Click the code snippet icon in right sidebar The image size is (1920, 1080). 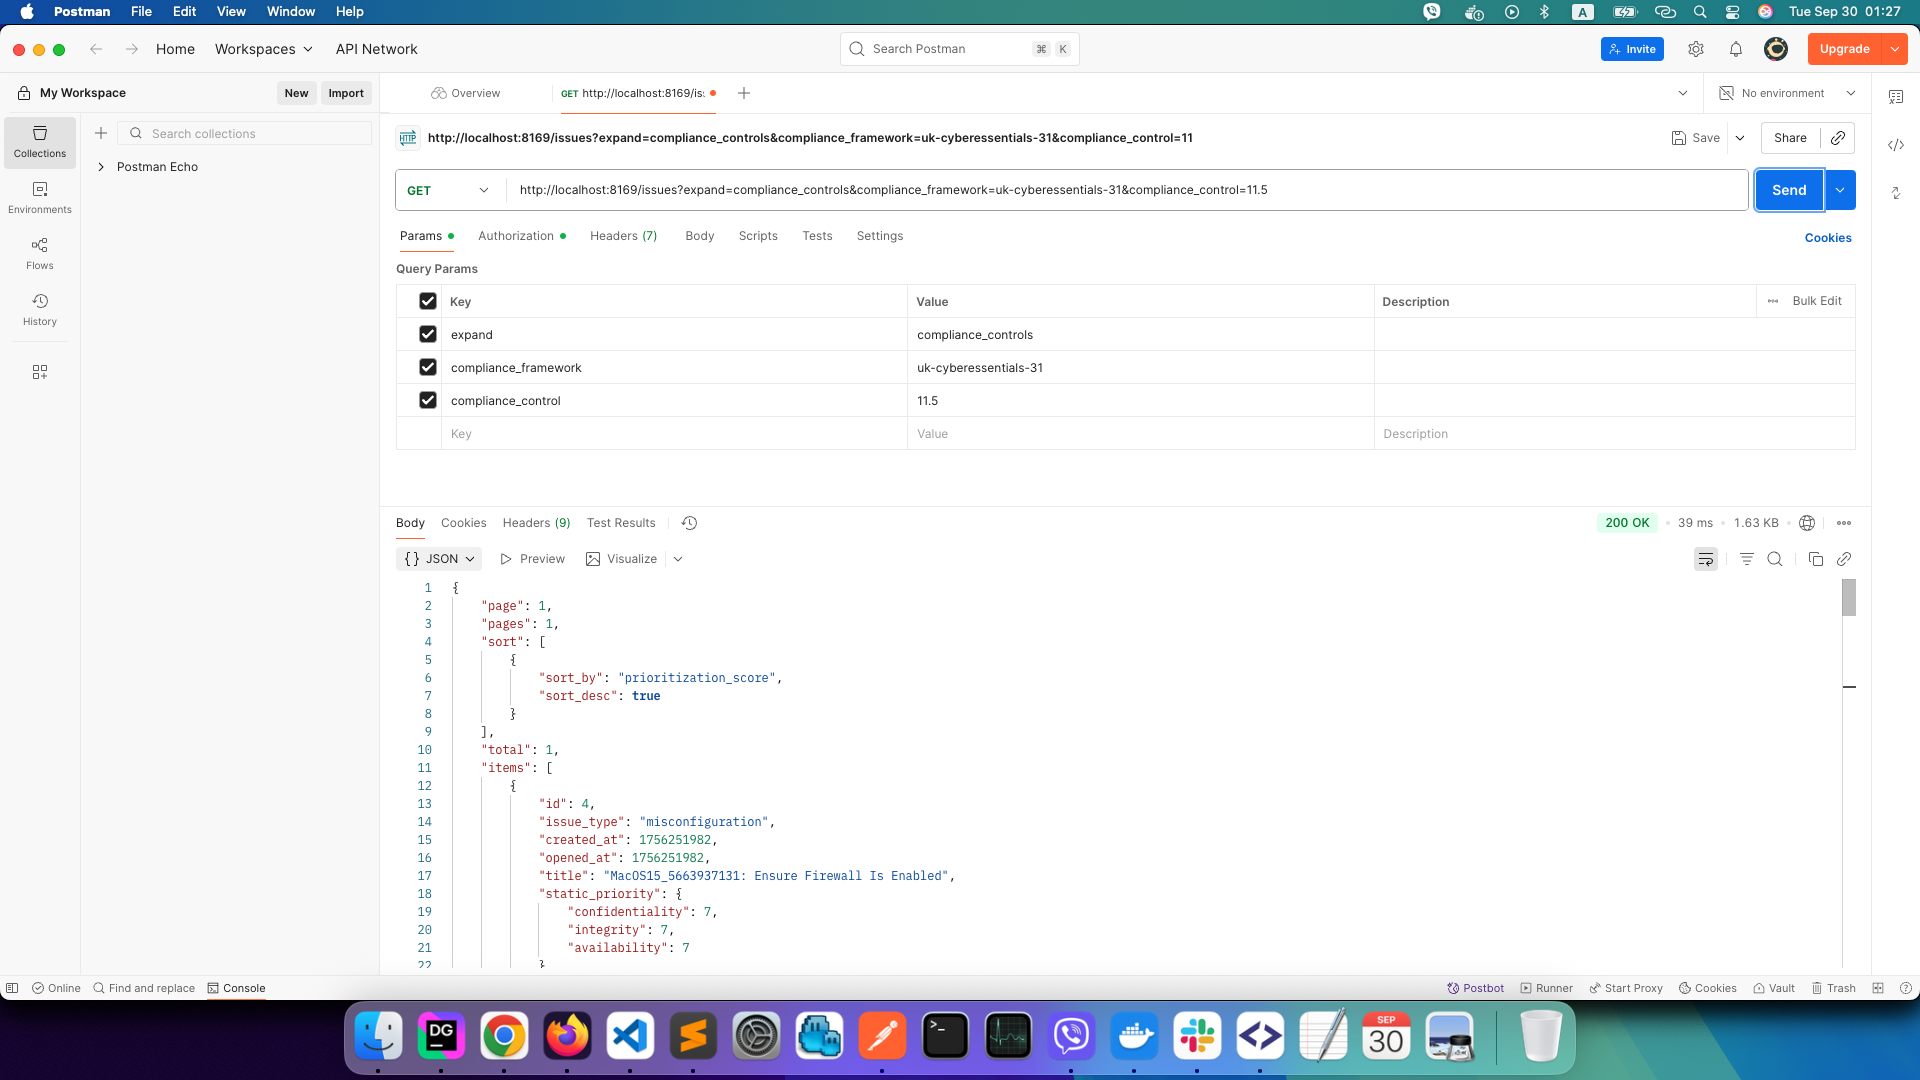[1896, 145]
